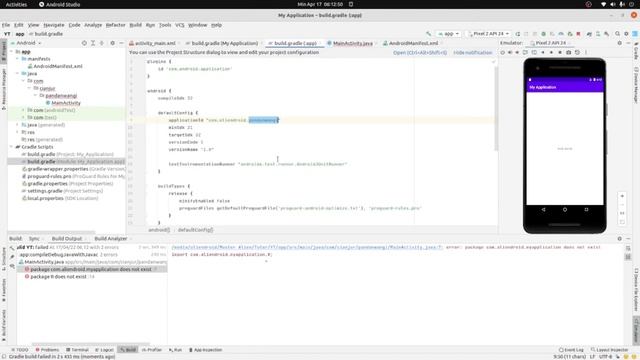Collapse the Gradle Scripts node
Image resolution: width=640 pixels, height=360 pixels.
coord(11,147)
